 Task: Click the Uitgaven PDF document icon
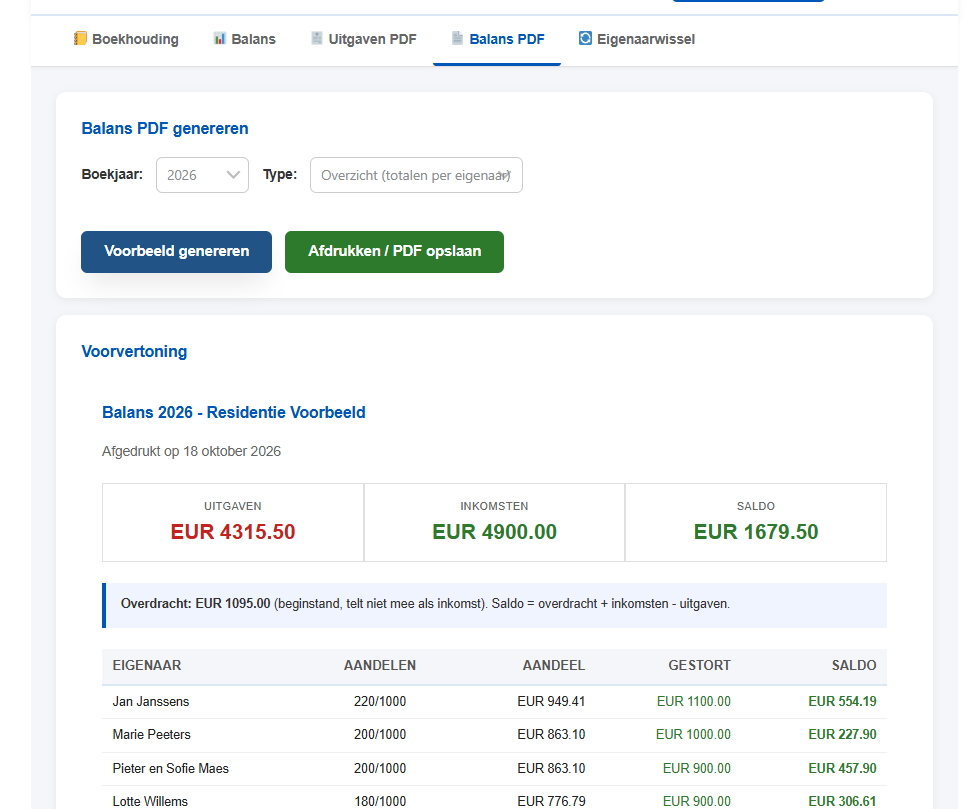coord(317,39)
